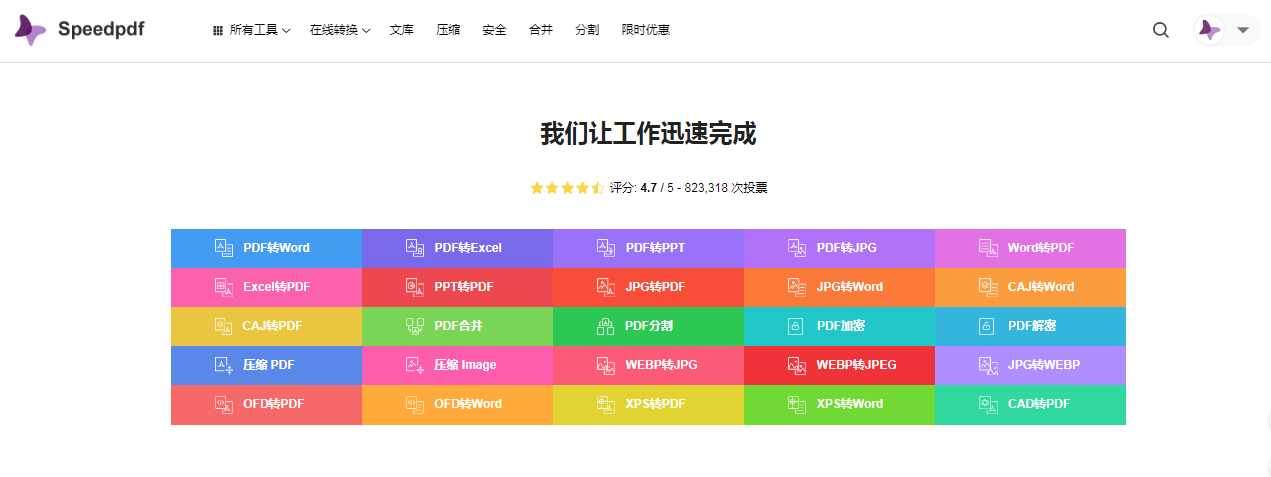1271x477 pixels.
Task: Click the PPT转PDF tile icon
Action: tap(415, 286)
